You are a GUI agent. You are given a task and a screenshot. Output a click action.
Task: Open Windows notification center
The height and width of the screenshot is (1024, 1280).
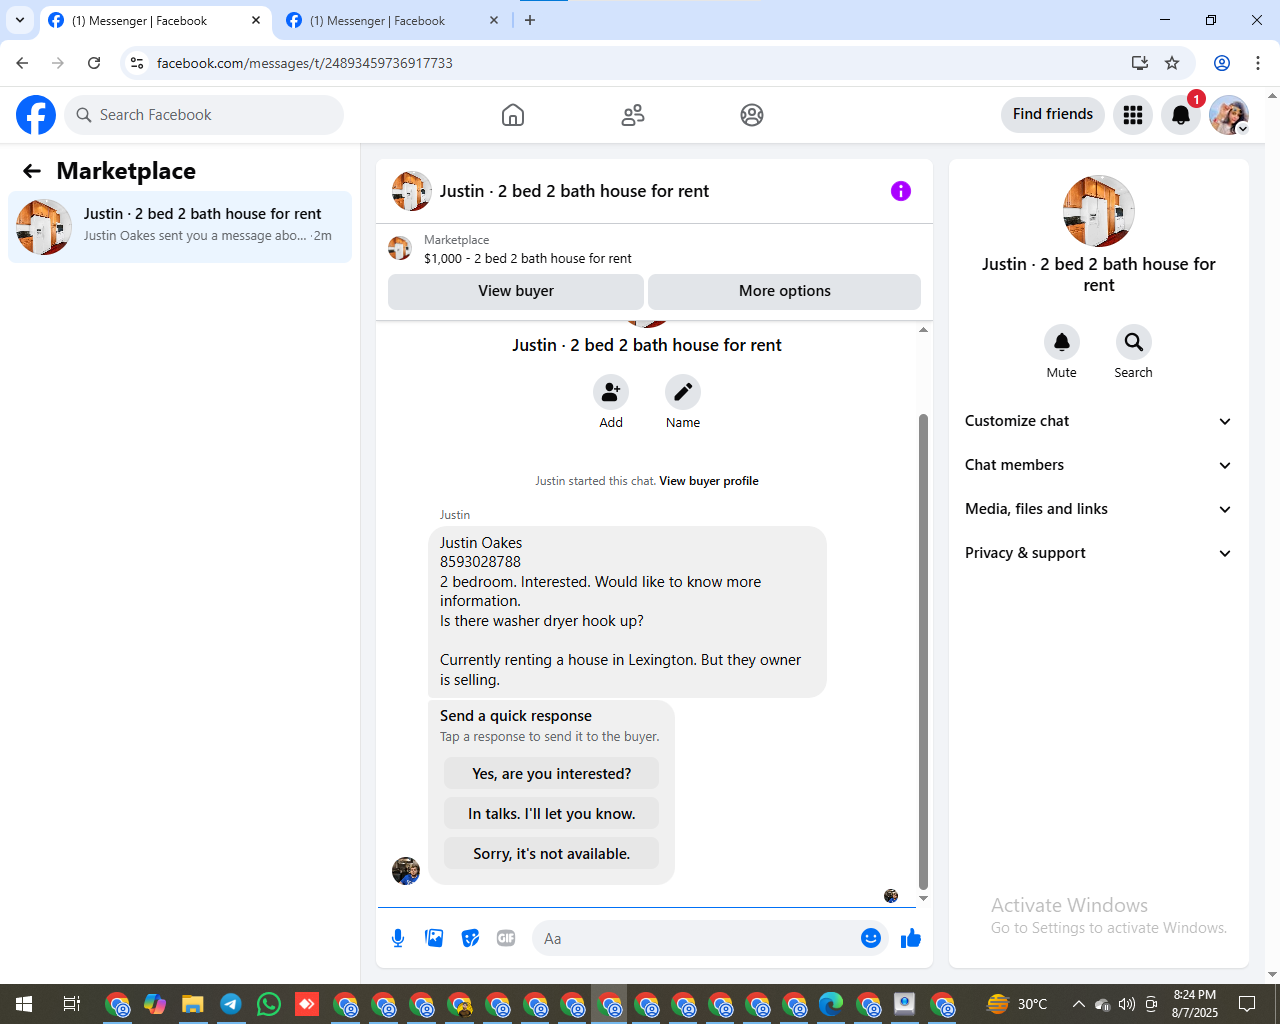[x=1247, y=1004]
